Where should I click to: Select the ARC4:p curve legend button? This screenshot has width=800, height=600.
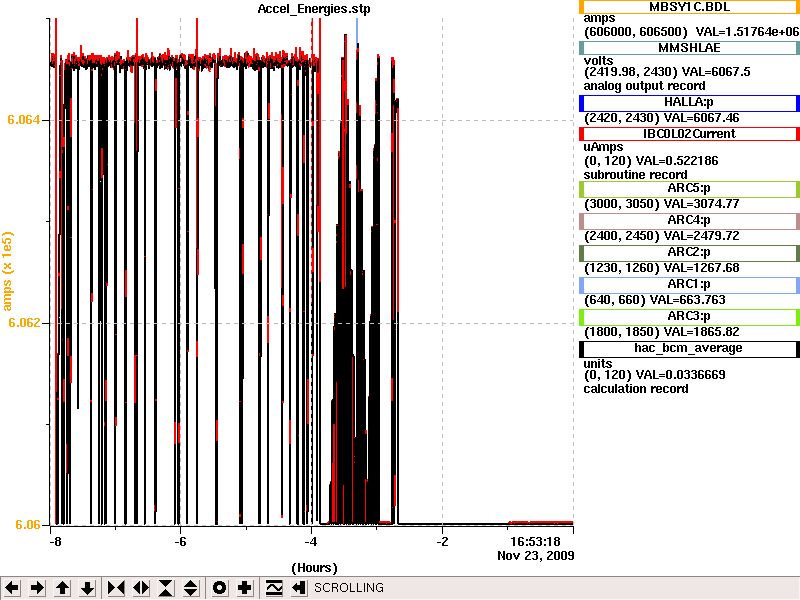689,221
